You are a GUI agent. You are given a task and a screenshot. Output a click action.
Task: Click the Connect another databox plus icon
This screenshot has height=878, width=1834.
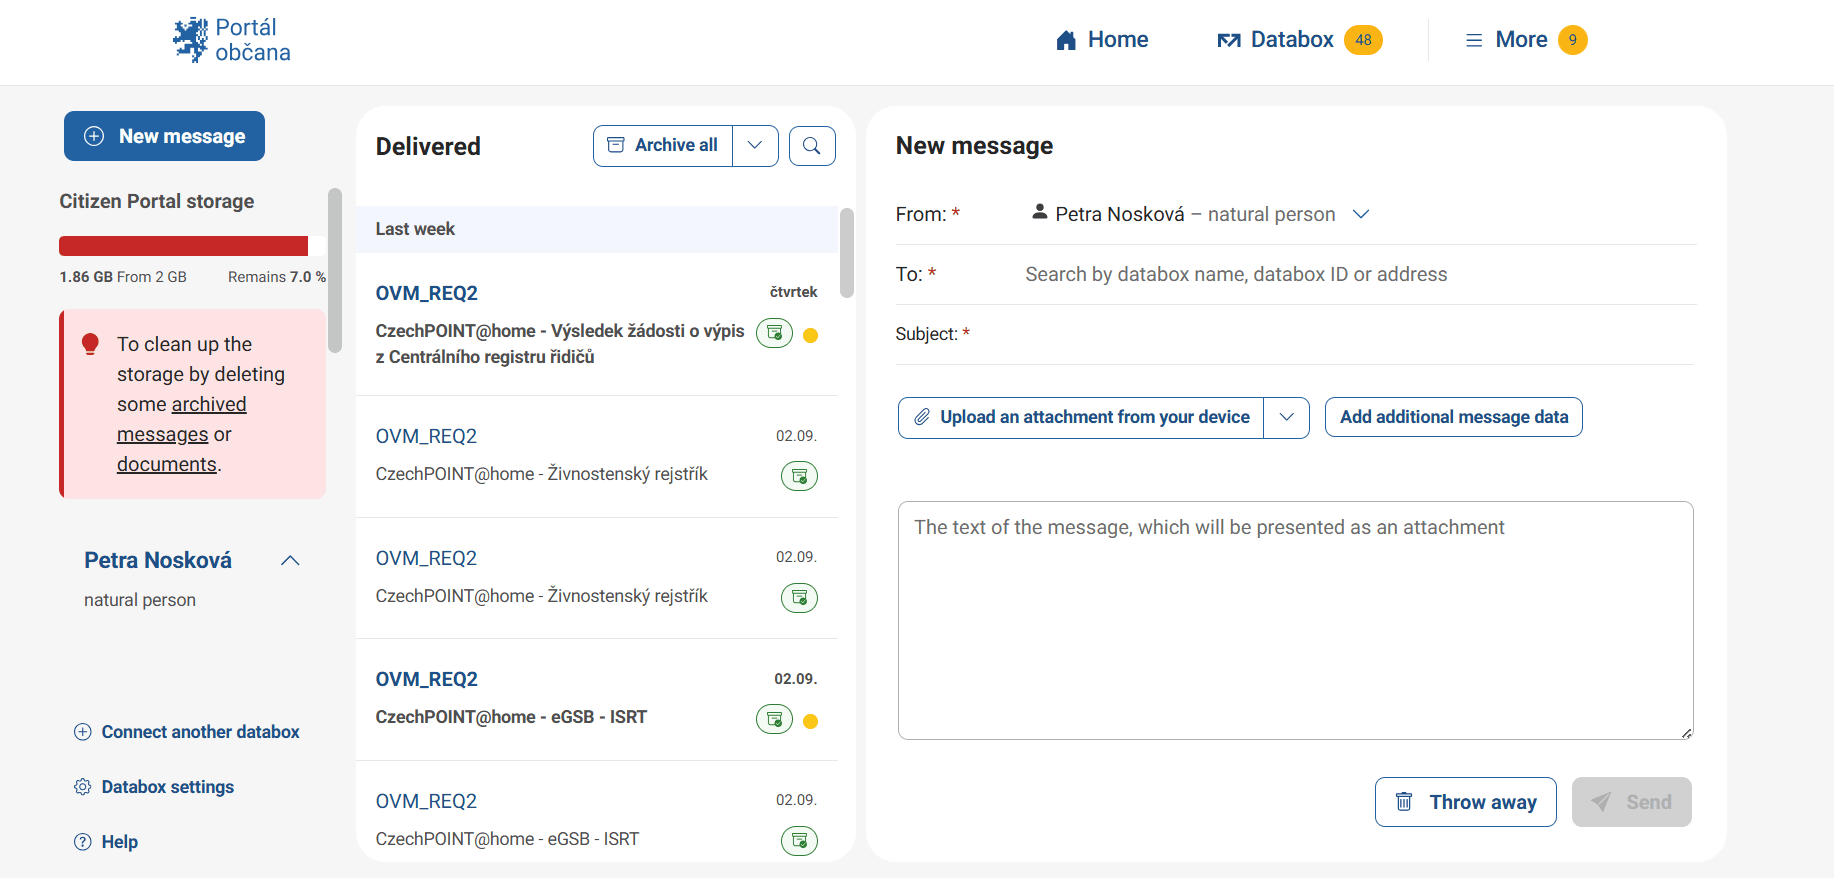pyautogui.click(x=83, y=732)
